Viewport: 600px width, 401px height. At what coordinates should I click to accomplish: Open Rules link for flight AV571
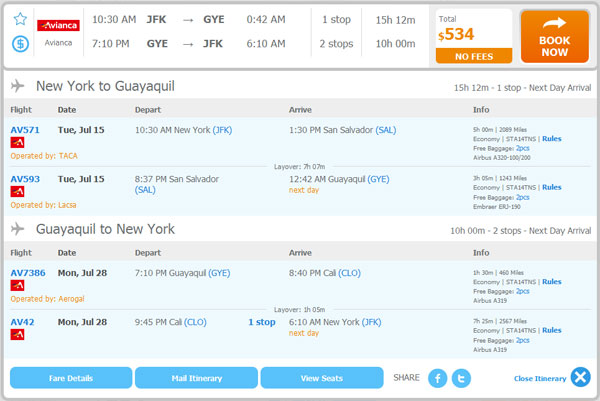click(x=551, y=139)
